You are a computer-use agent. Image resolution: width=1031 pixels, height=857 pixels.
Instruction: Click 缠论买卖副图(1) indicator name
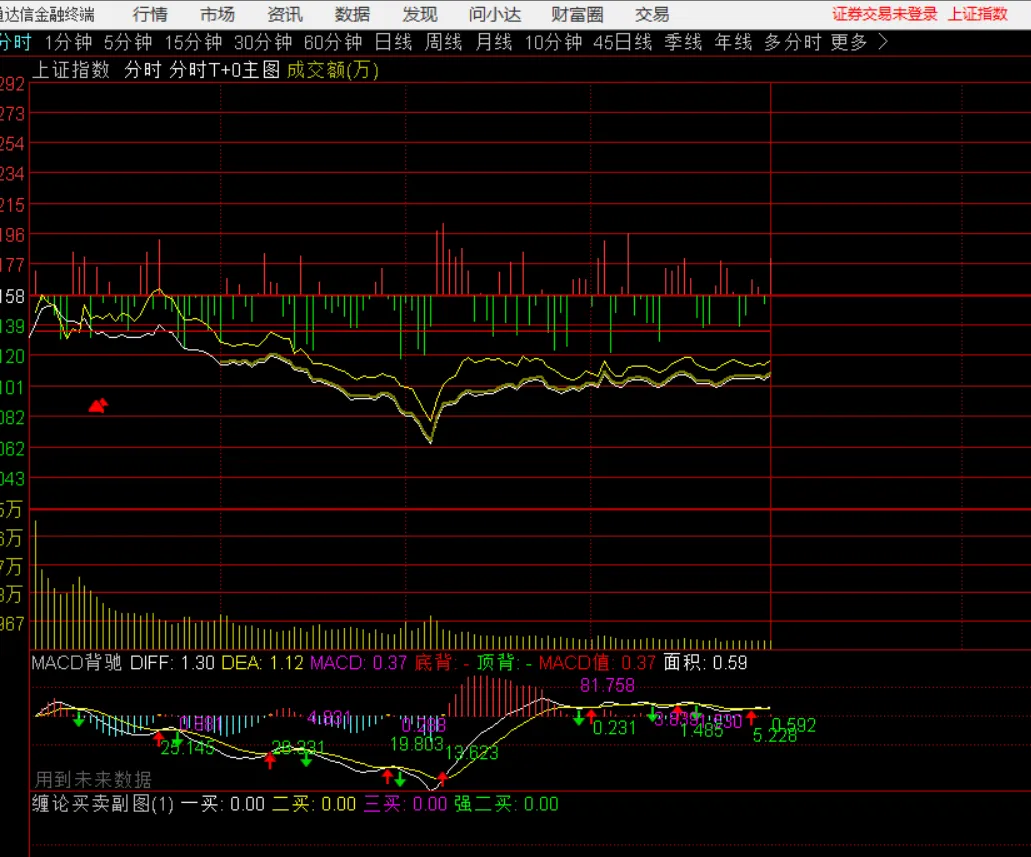click(x=103, y=804)
